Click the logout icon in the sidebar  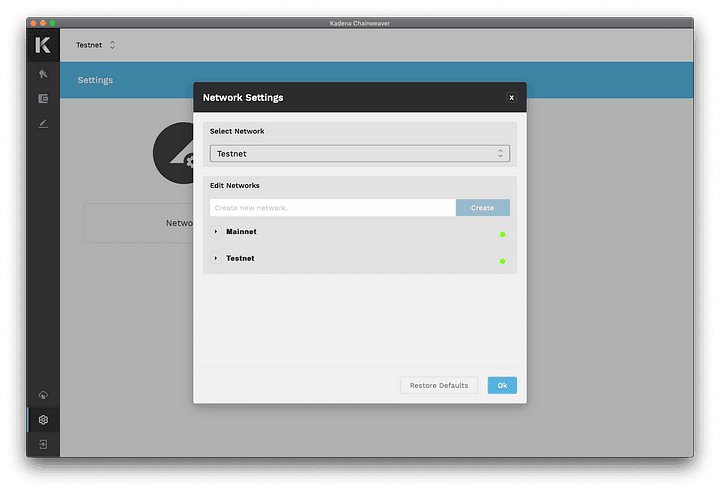click(43, 444)
